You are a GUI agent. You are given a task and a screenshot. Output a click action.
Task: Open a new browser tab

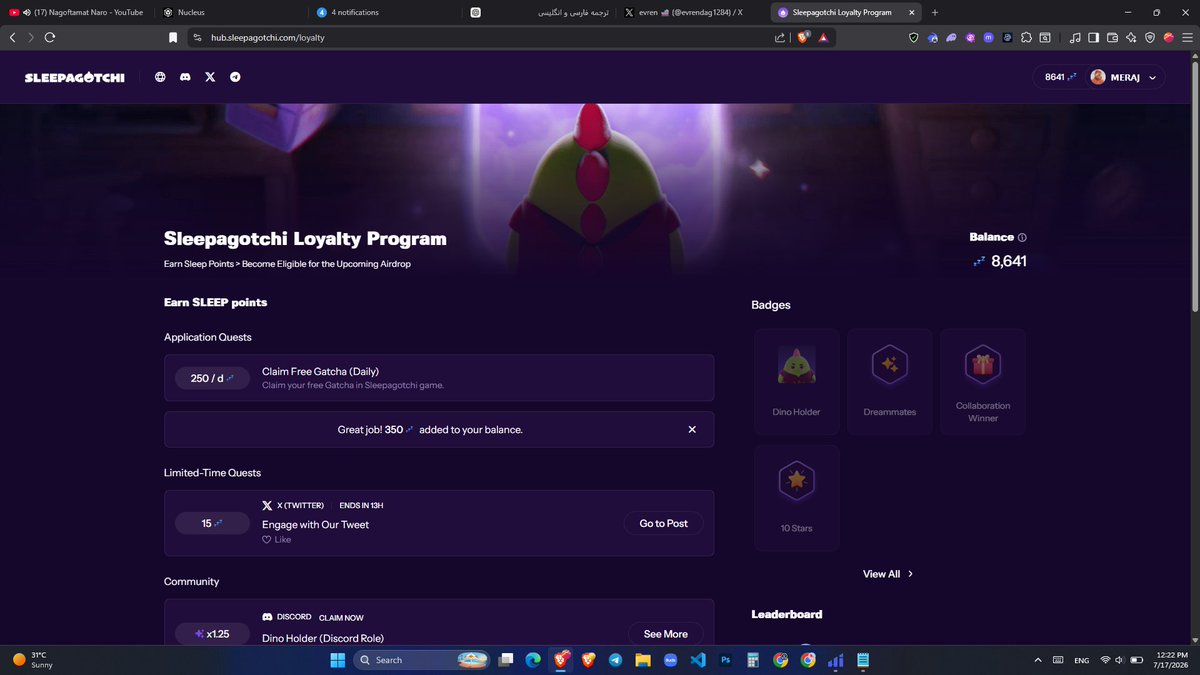click(934, 12)
